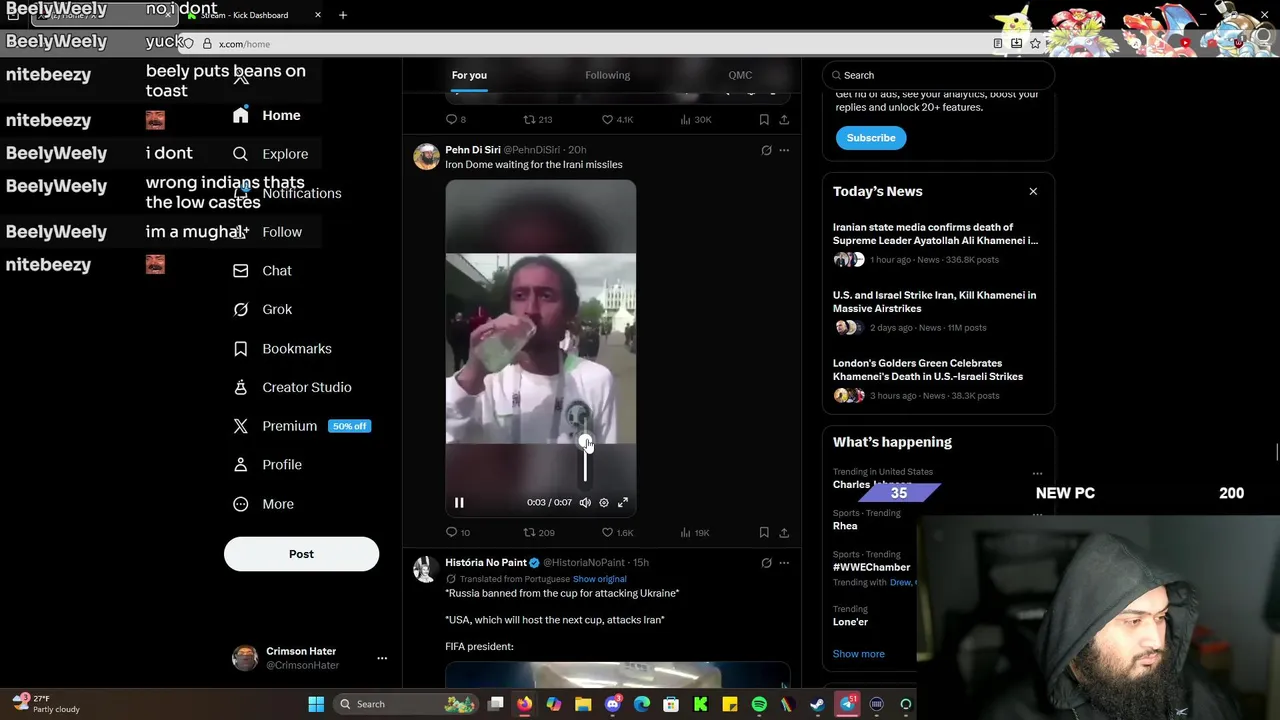
Task: Open Creator Studio in the sidebar
Action: click(292, 387)
